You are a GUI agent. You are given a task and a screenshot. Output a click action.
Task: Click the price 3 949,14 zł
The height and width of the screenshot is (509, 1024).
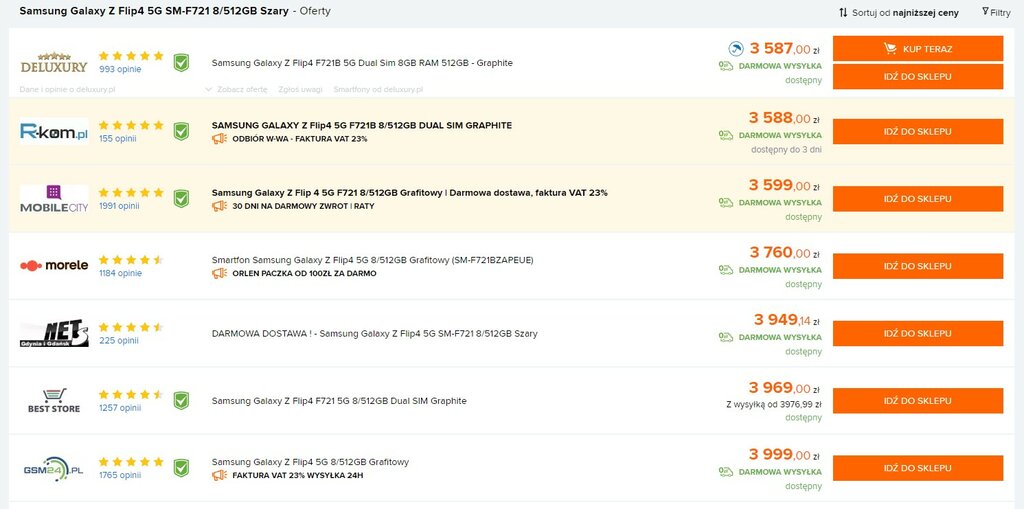pos(787,320)
